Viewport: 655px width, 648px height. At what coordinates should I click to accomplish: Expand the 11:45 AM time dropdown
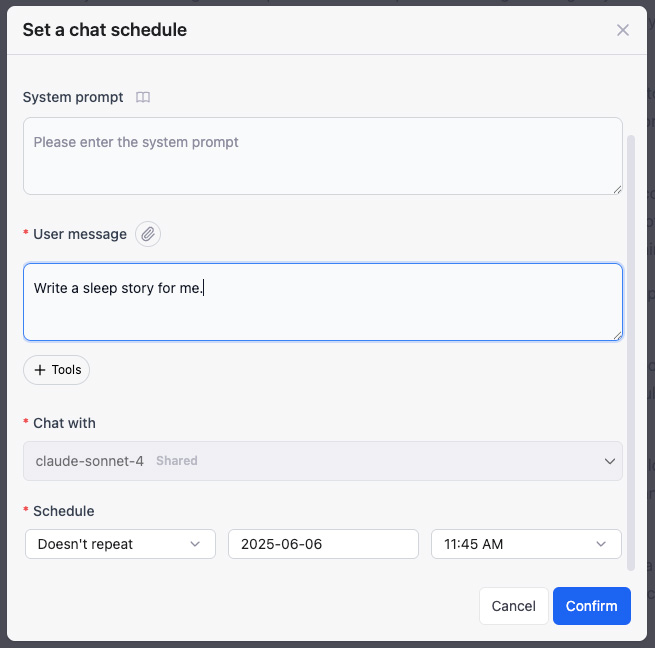526,544
